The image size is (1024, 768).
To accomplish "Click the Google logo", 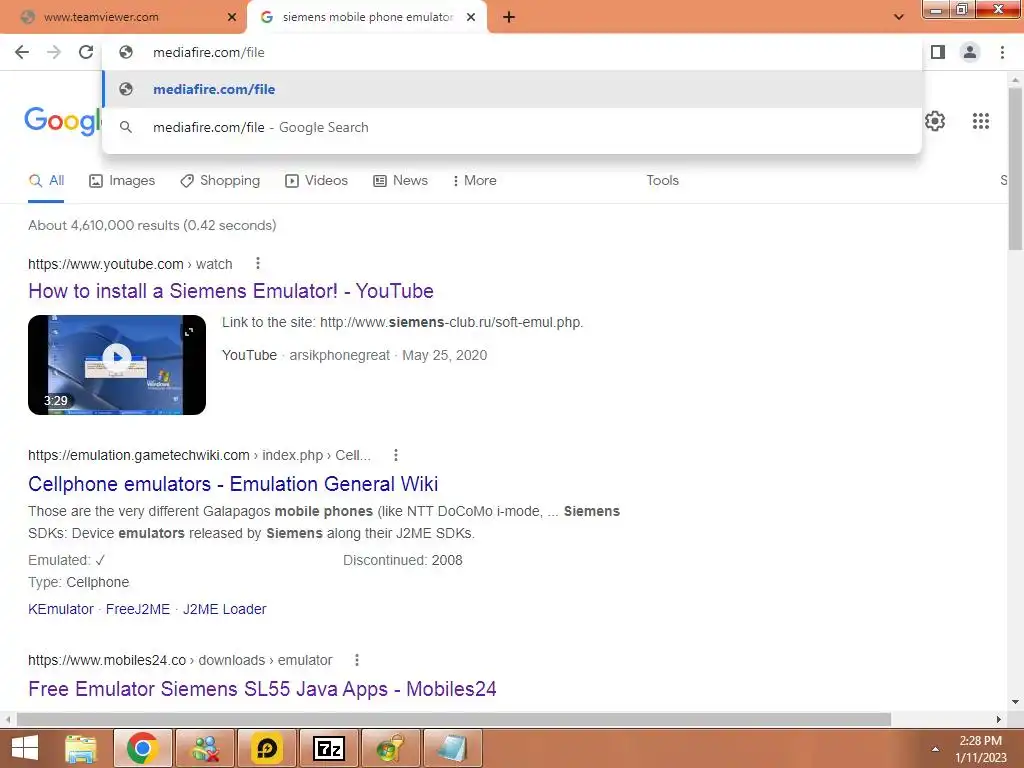I will [x=63, y=121].
